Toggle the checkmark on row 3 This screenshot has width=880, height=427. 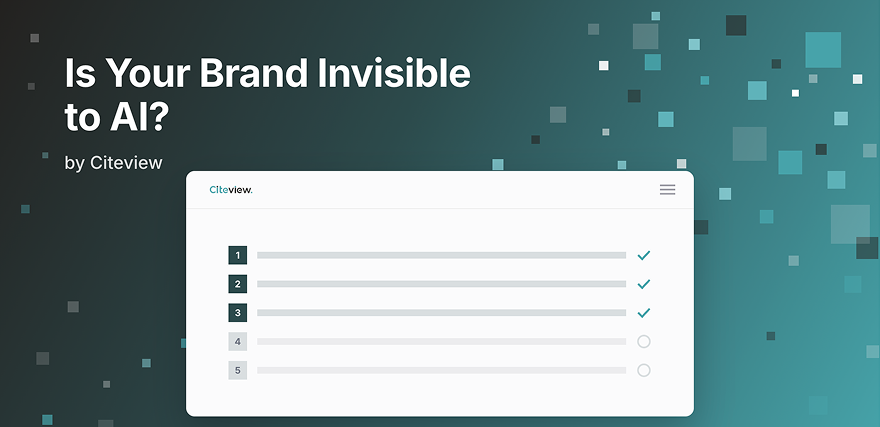[644, 313]
